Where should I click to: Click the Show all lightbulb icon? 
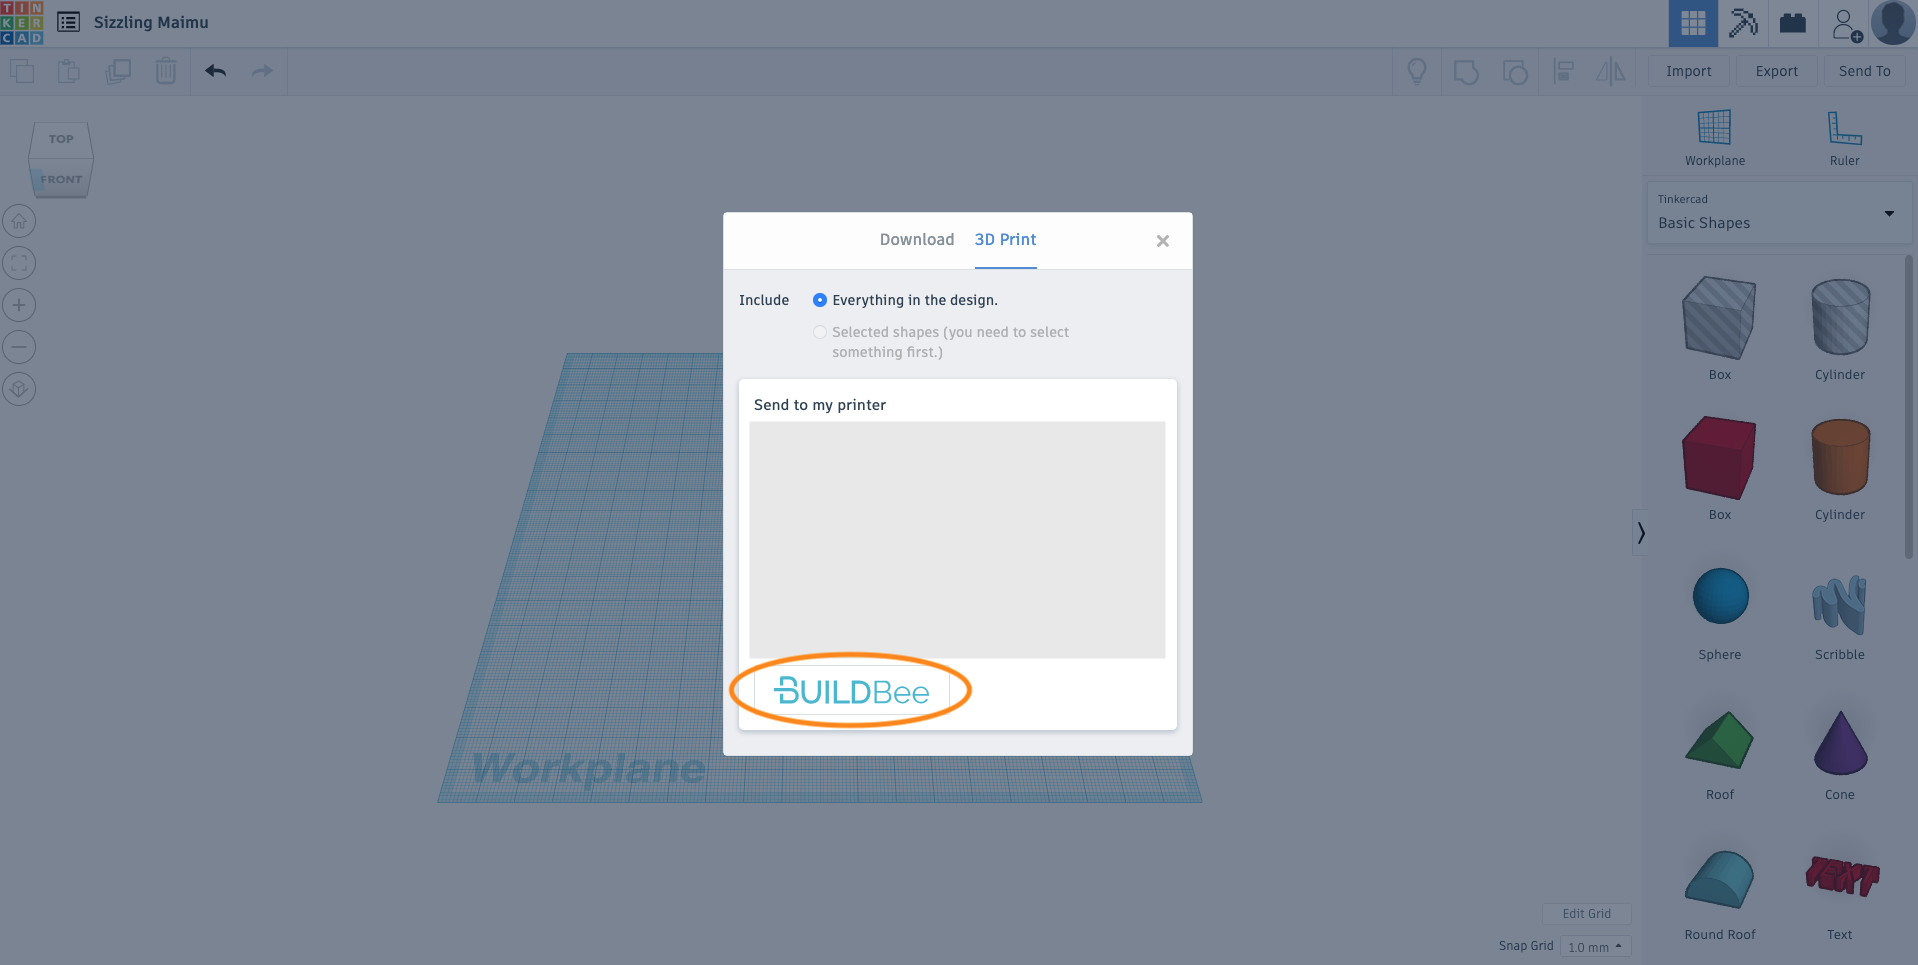pyautogui.click(x=1417, y=71)
